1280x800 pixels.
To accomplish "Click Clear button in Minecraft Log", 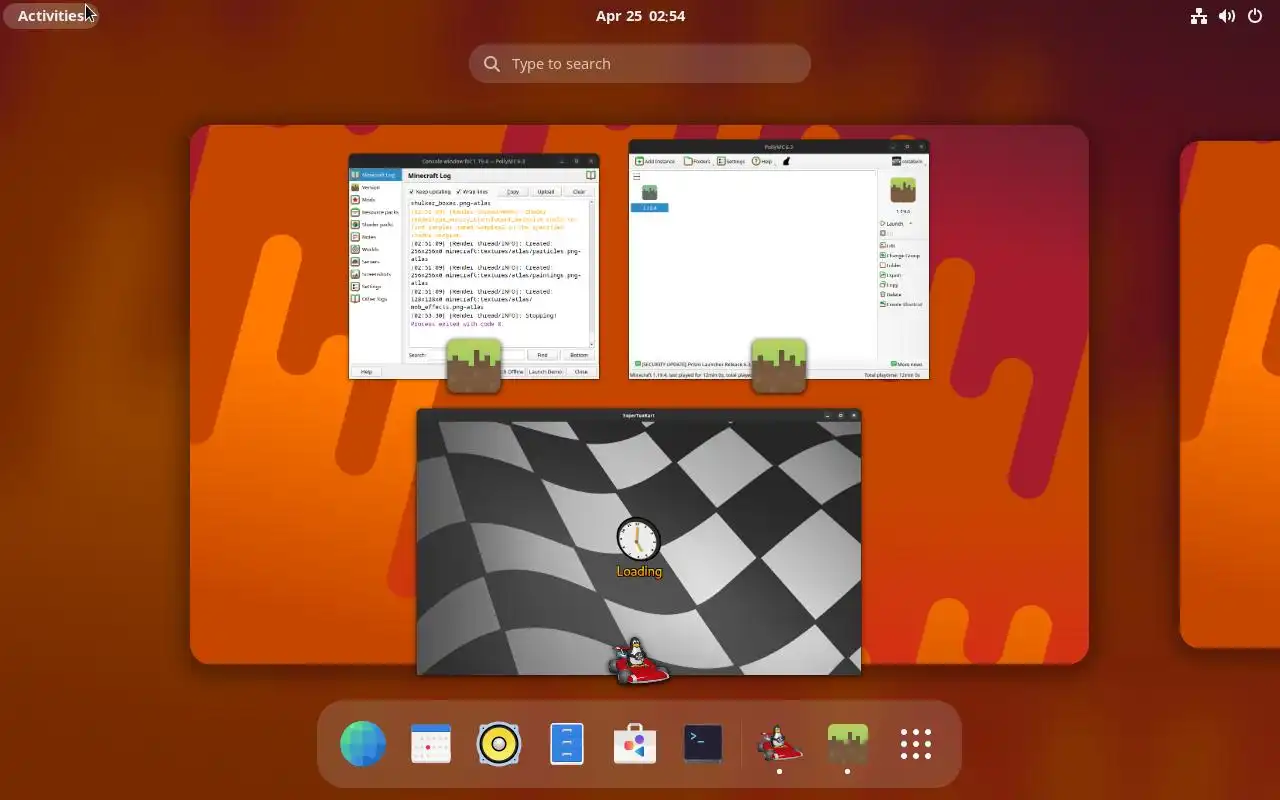I will point(579,191).
